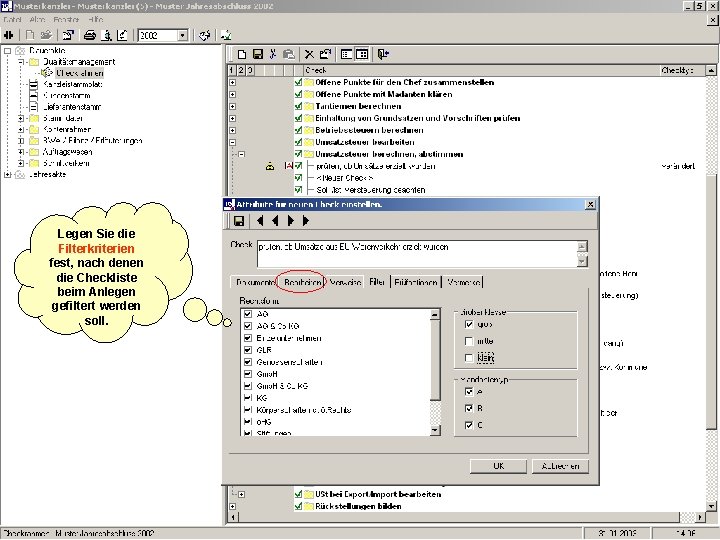
Task: Click the grid detail view icon in the checklist toolbar
Action: point(362,54)
